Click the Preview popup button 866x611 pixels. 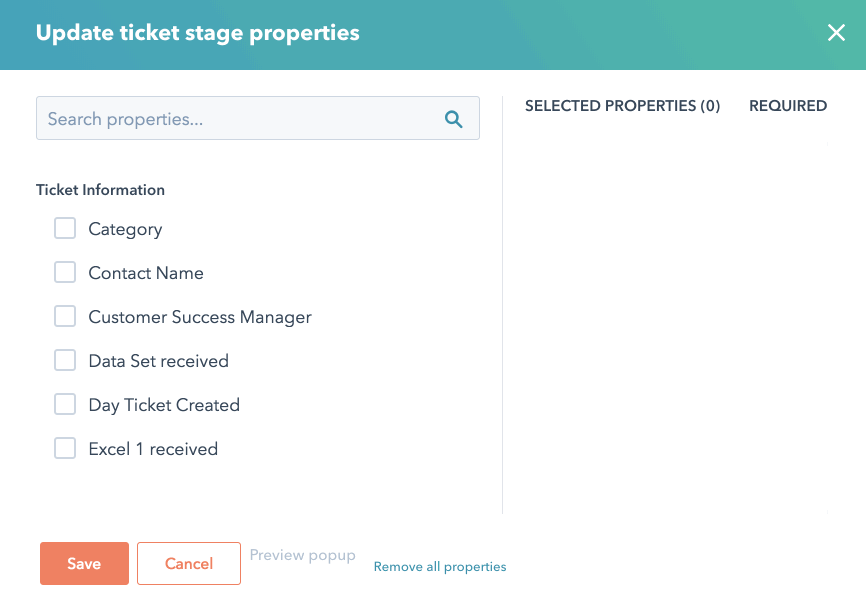(302, 555)
